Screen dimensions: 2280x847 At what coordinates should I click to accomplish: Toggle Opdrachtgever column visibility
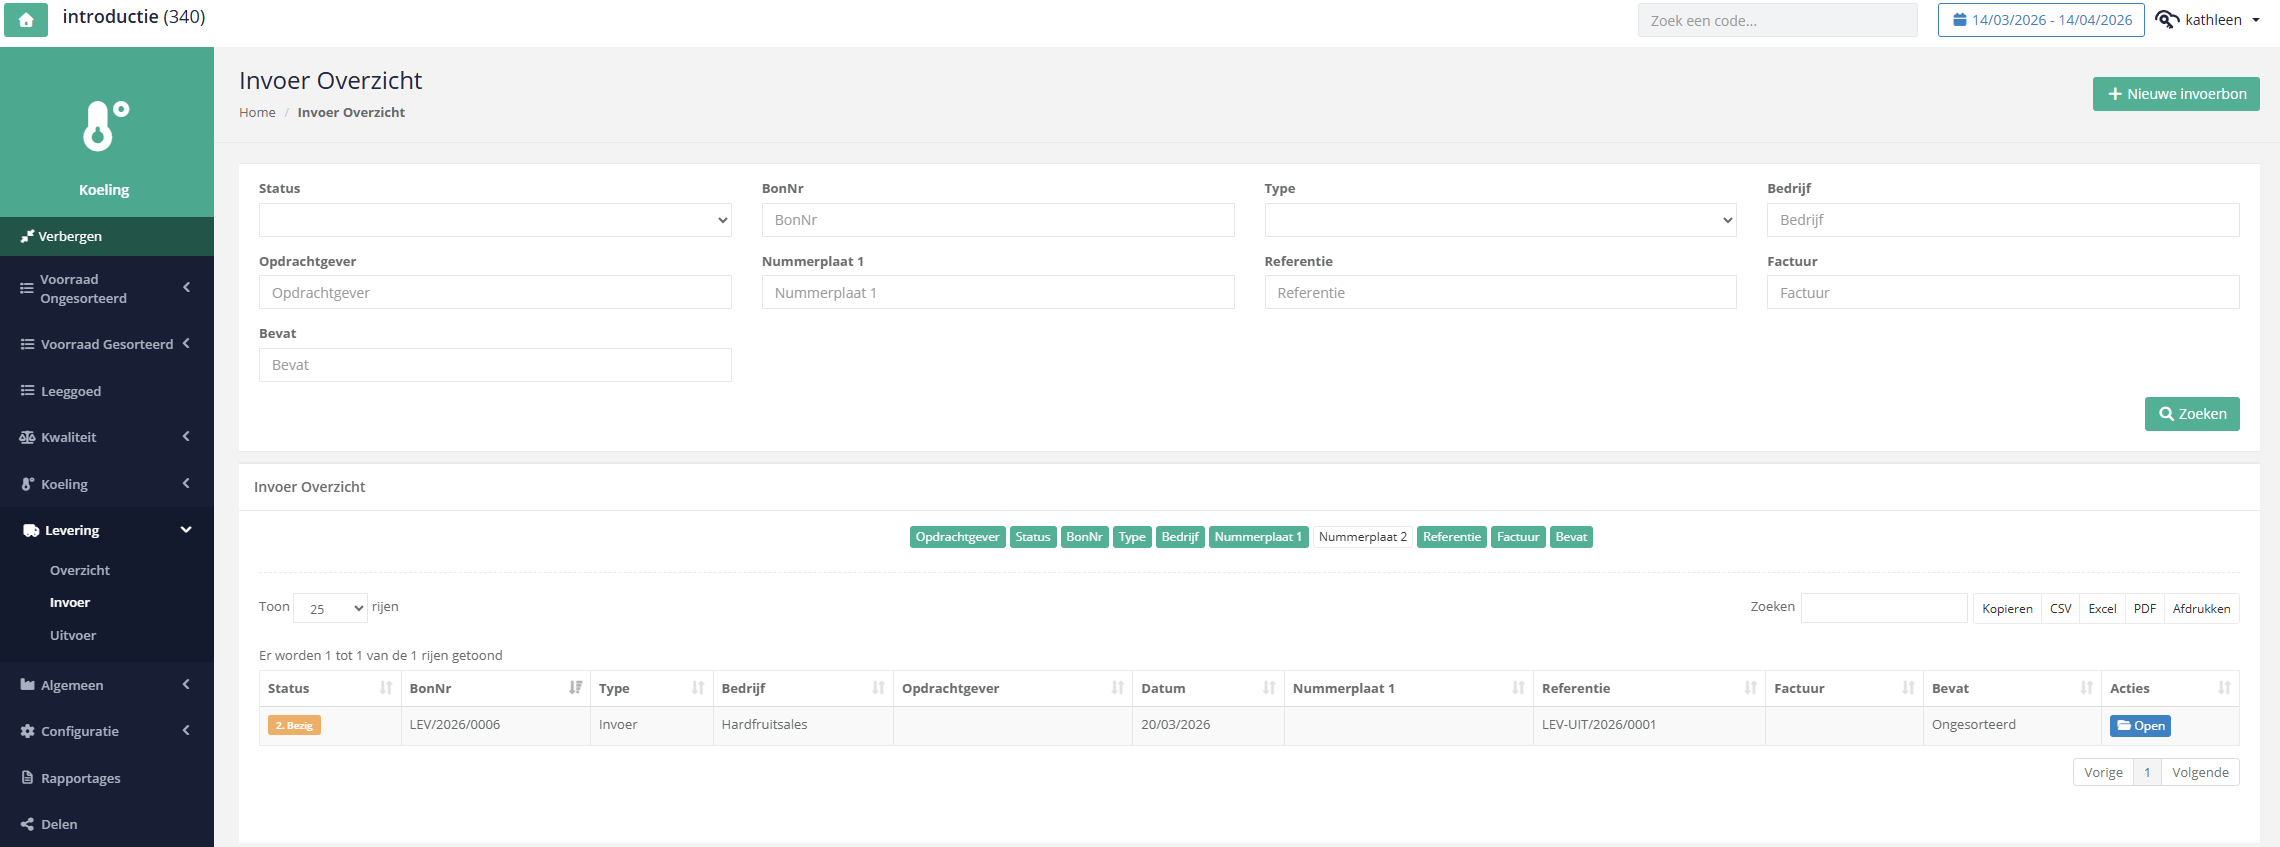point(957,537)
